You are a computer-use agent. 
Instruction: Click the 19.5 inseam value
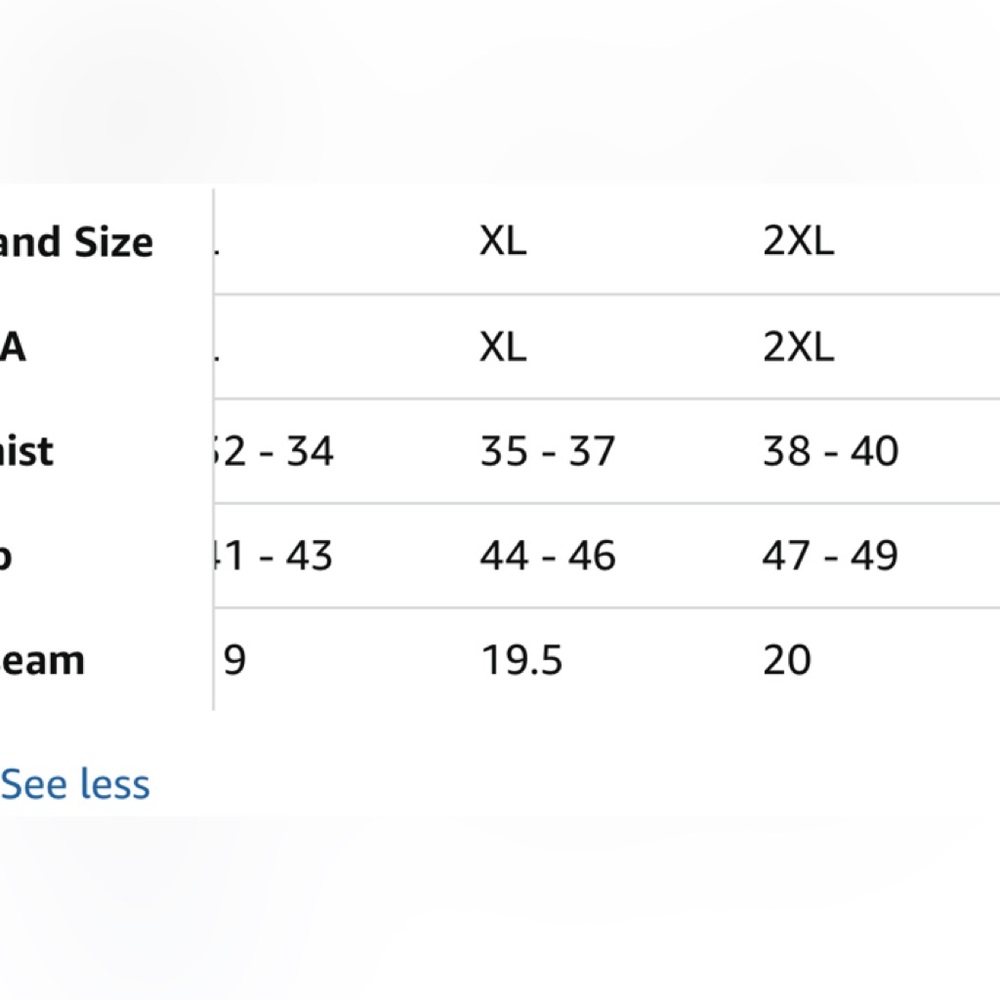(522, 659)
